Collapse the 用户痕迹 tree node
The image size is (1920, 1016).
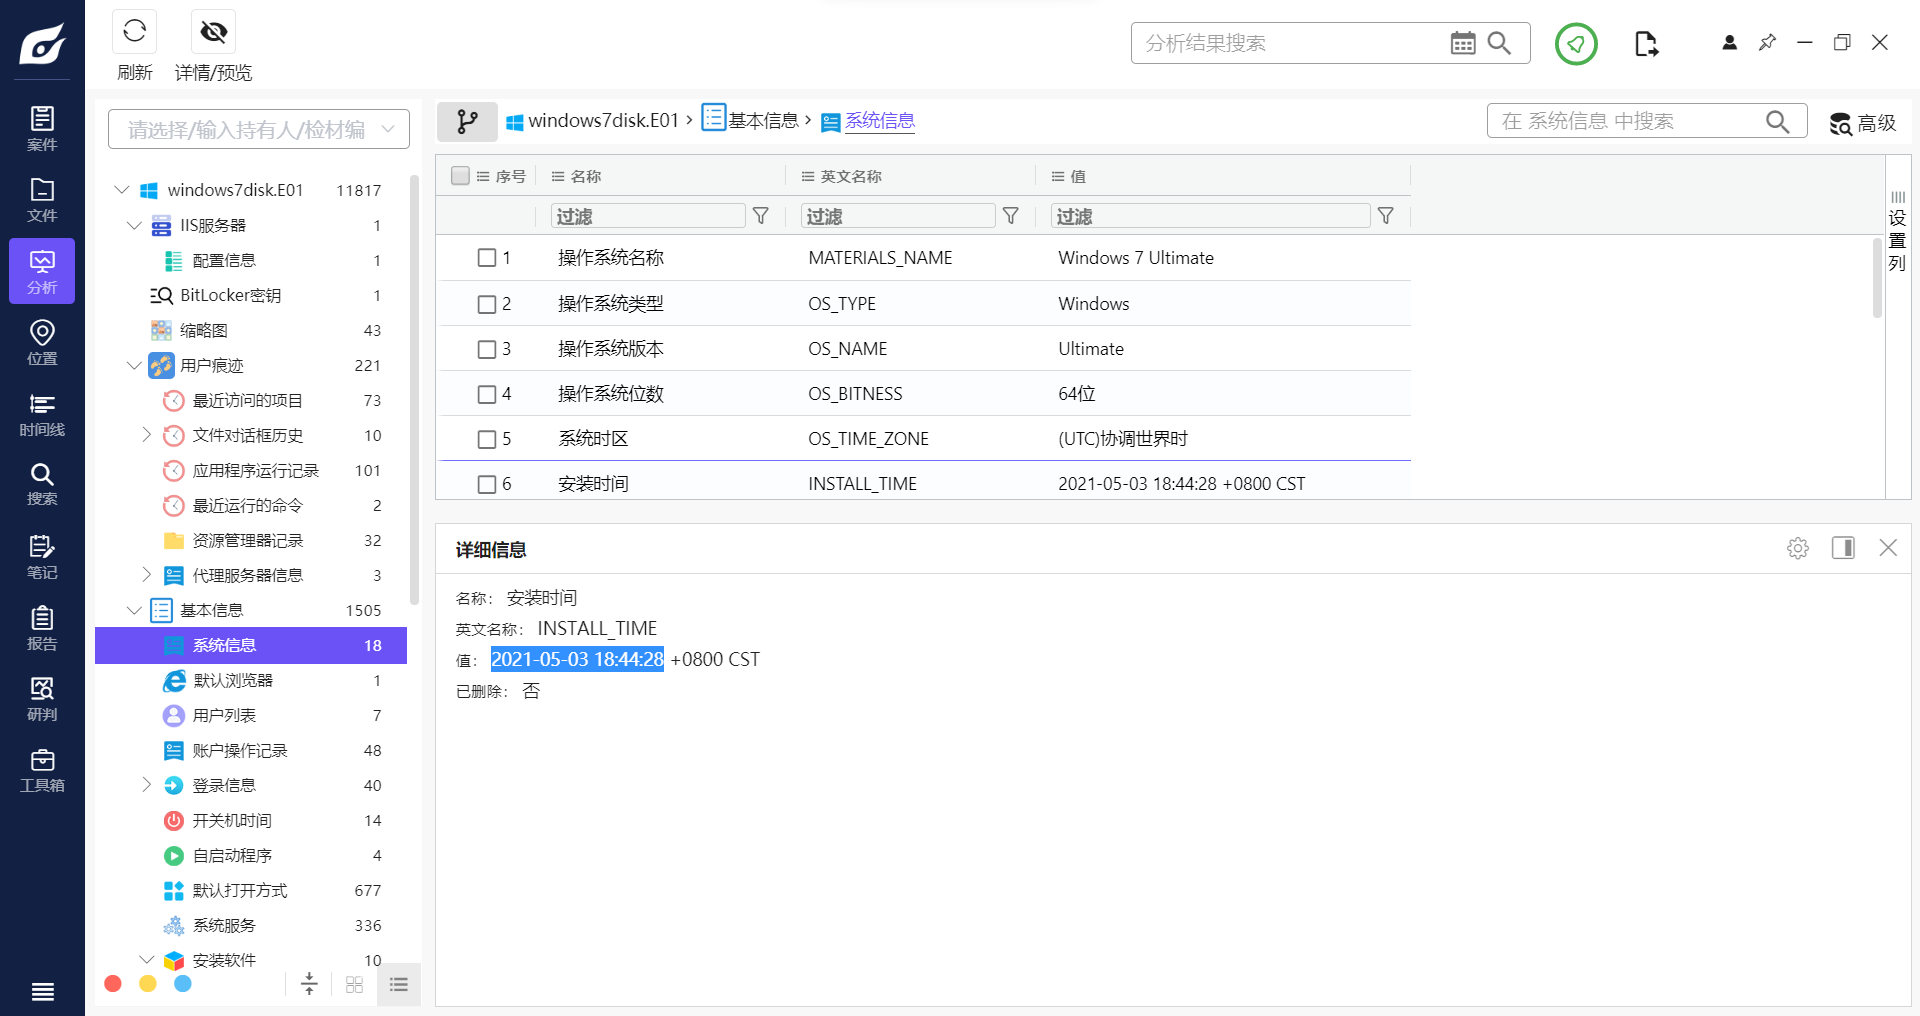(134, 365)
